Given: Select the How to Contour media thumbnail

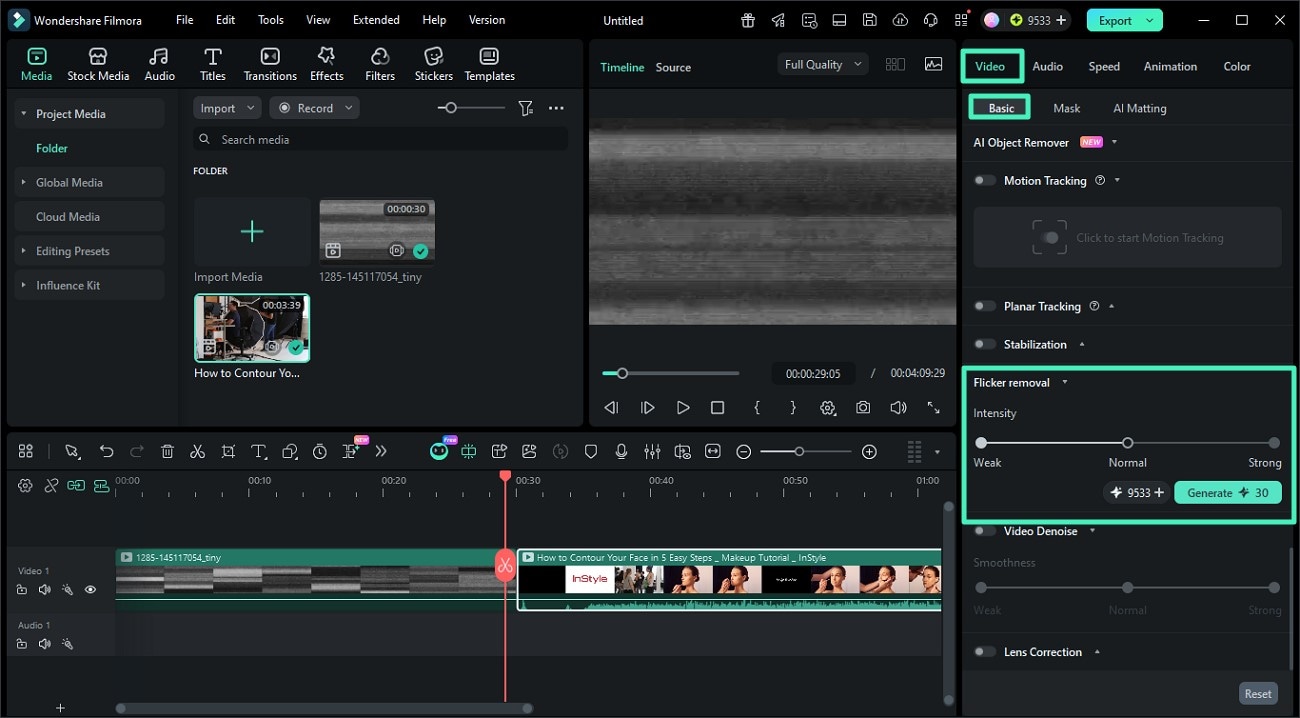Looking at the screenshot, I should (x=252, y=328).
